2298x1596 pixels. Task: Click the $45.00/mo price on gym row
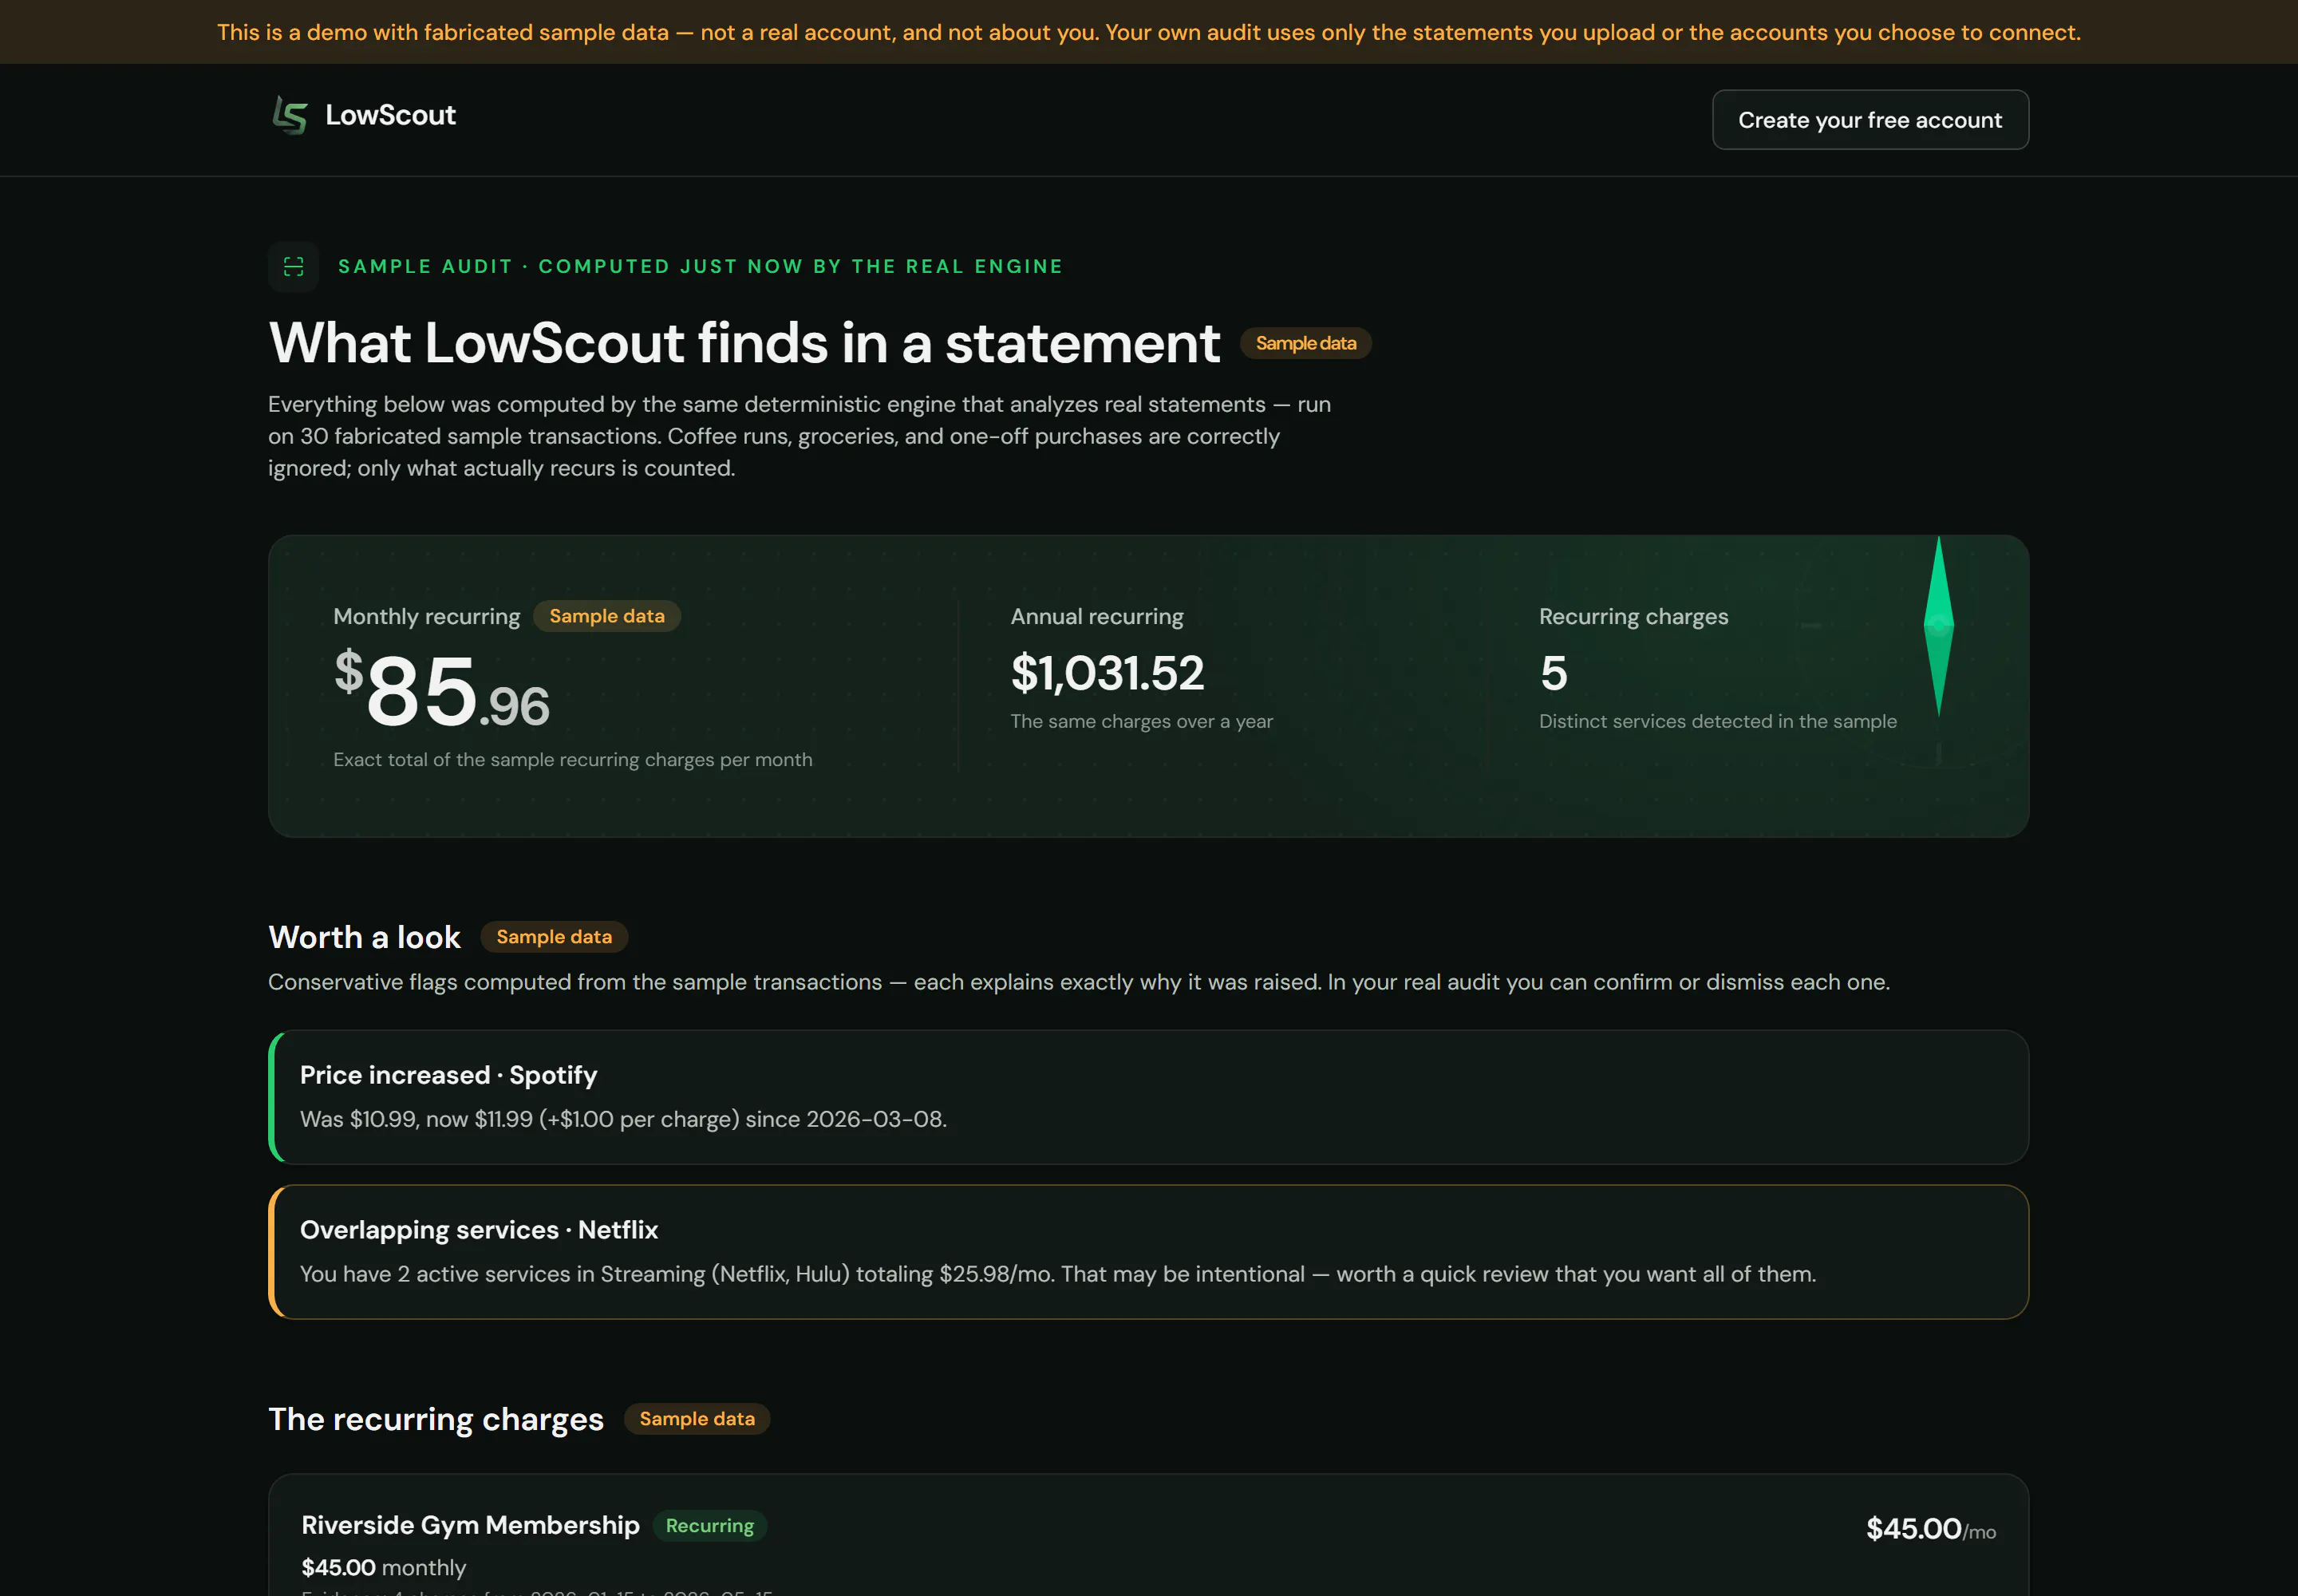(x=1930, y=1529)
